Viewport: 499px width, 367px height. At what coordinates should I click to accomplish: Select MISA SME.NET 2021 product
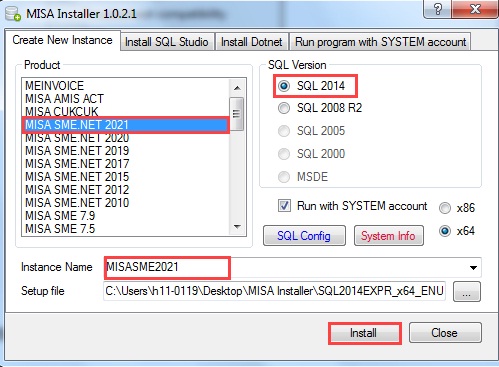126,125
